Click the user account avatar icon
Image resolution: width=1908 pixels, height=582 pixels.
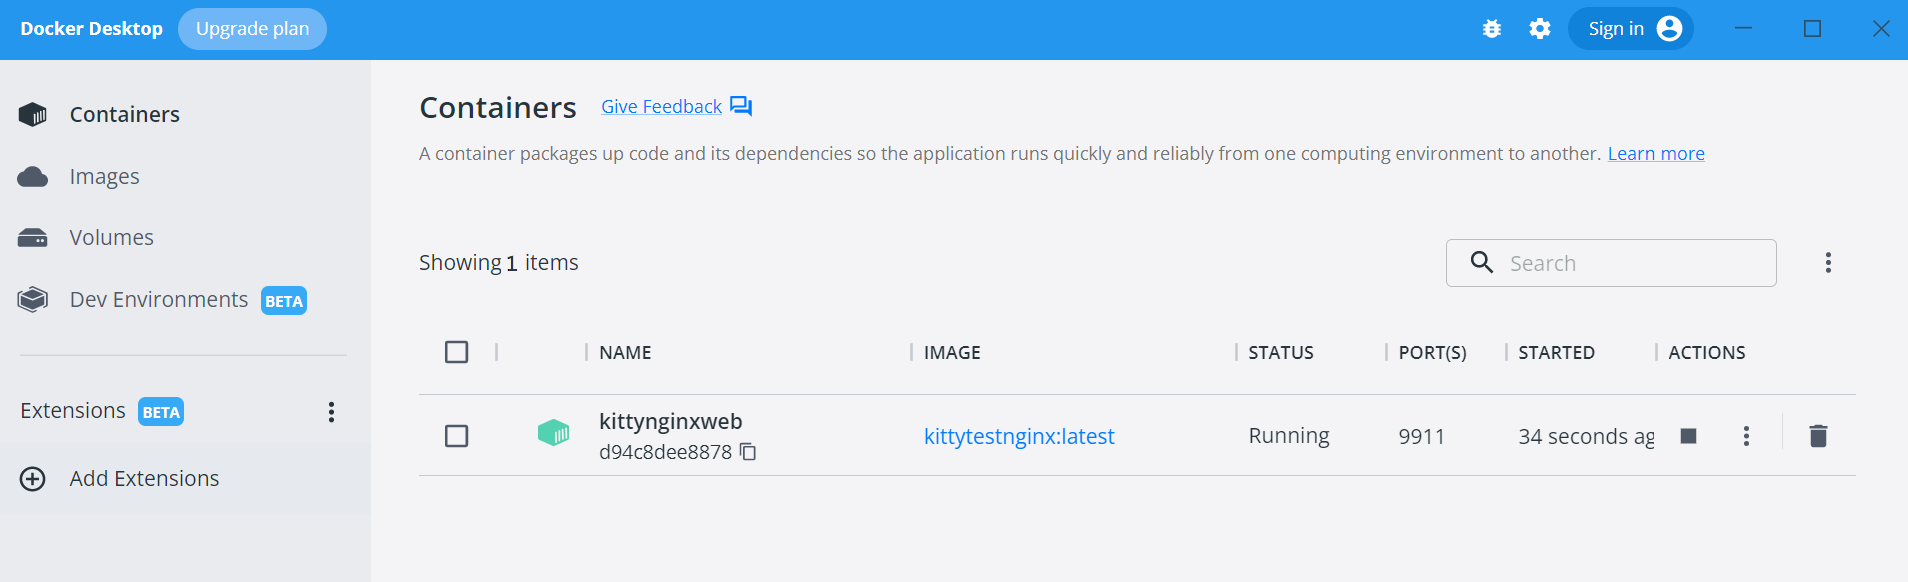click(x=1669, y=29)
